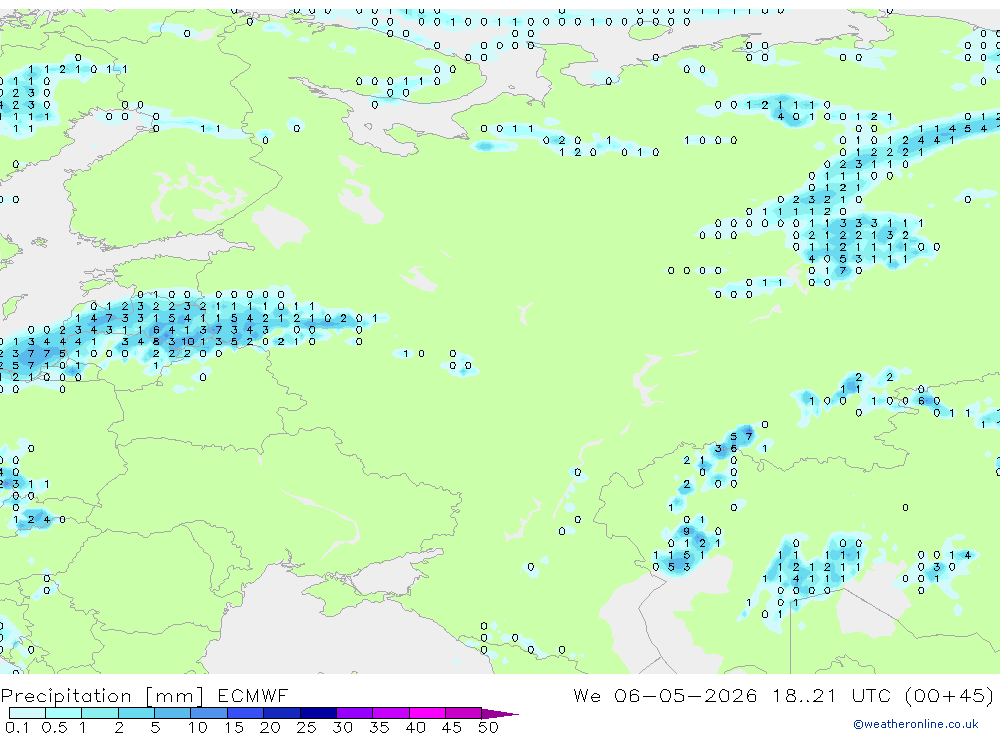Click the 'Precipitation [mm]' title text
The image size is (1000, 733).
click(x=103, y=696)
